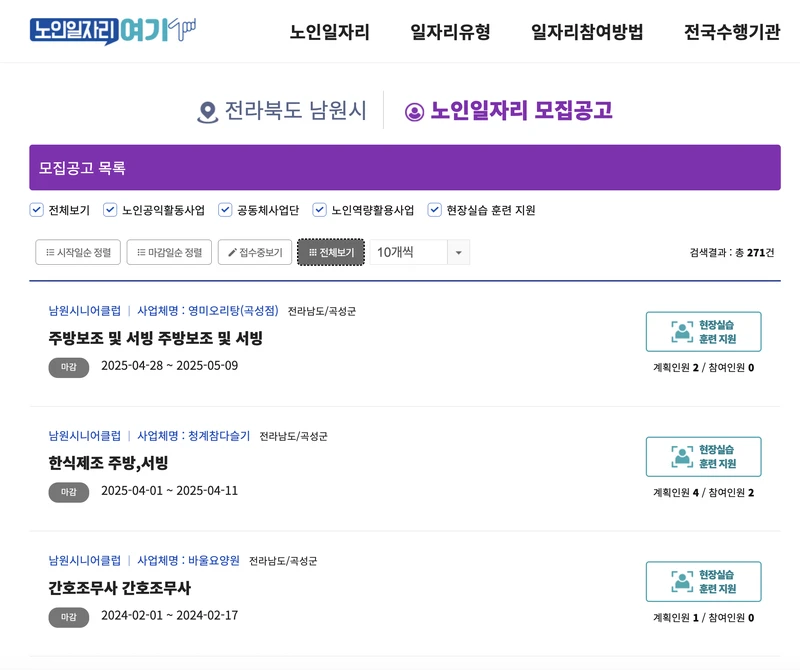The width and height of the screenshot is (800, 670).
Task: Click 마감 status badge dated 2024-02-01
Action: (x=69, y=617)
